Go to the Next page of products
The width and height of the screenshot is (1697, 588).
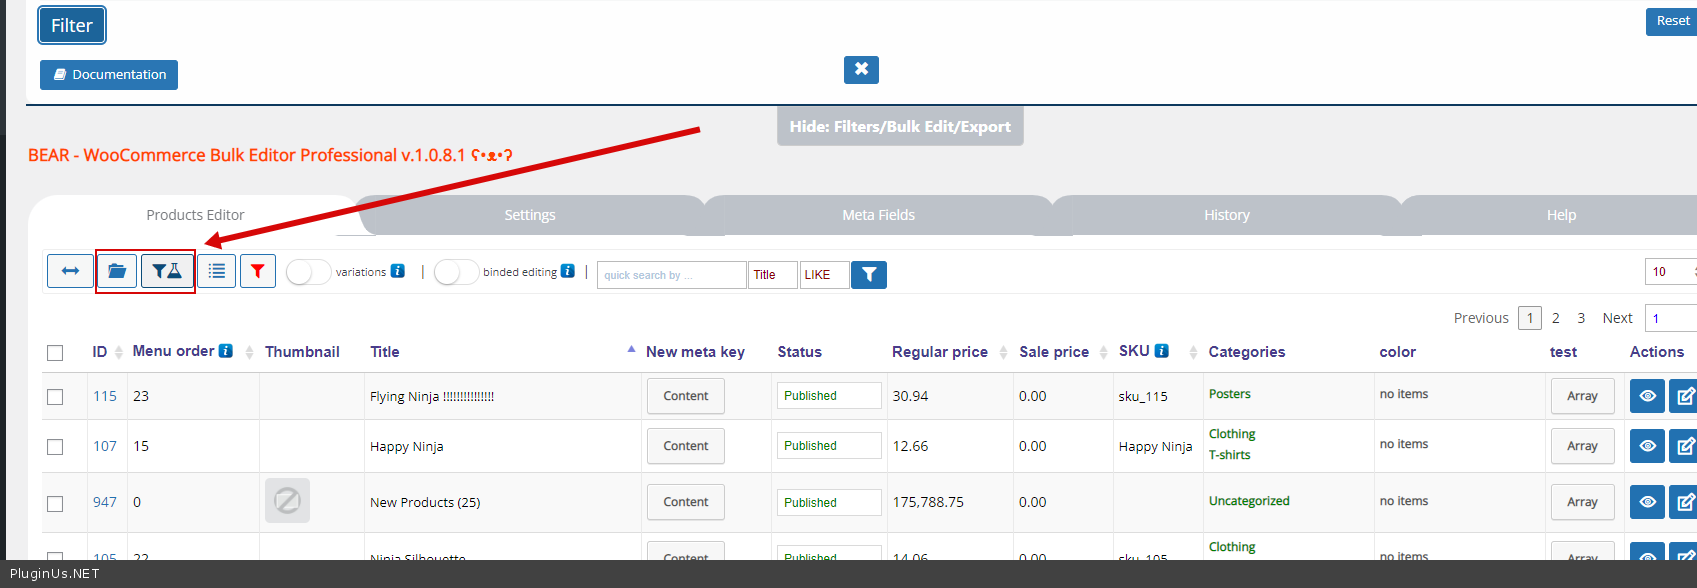coord(1617,318)
